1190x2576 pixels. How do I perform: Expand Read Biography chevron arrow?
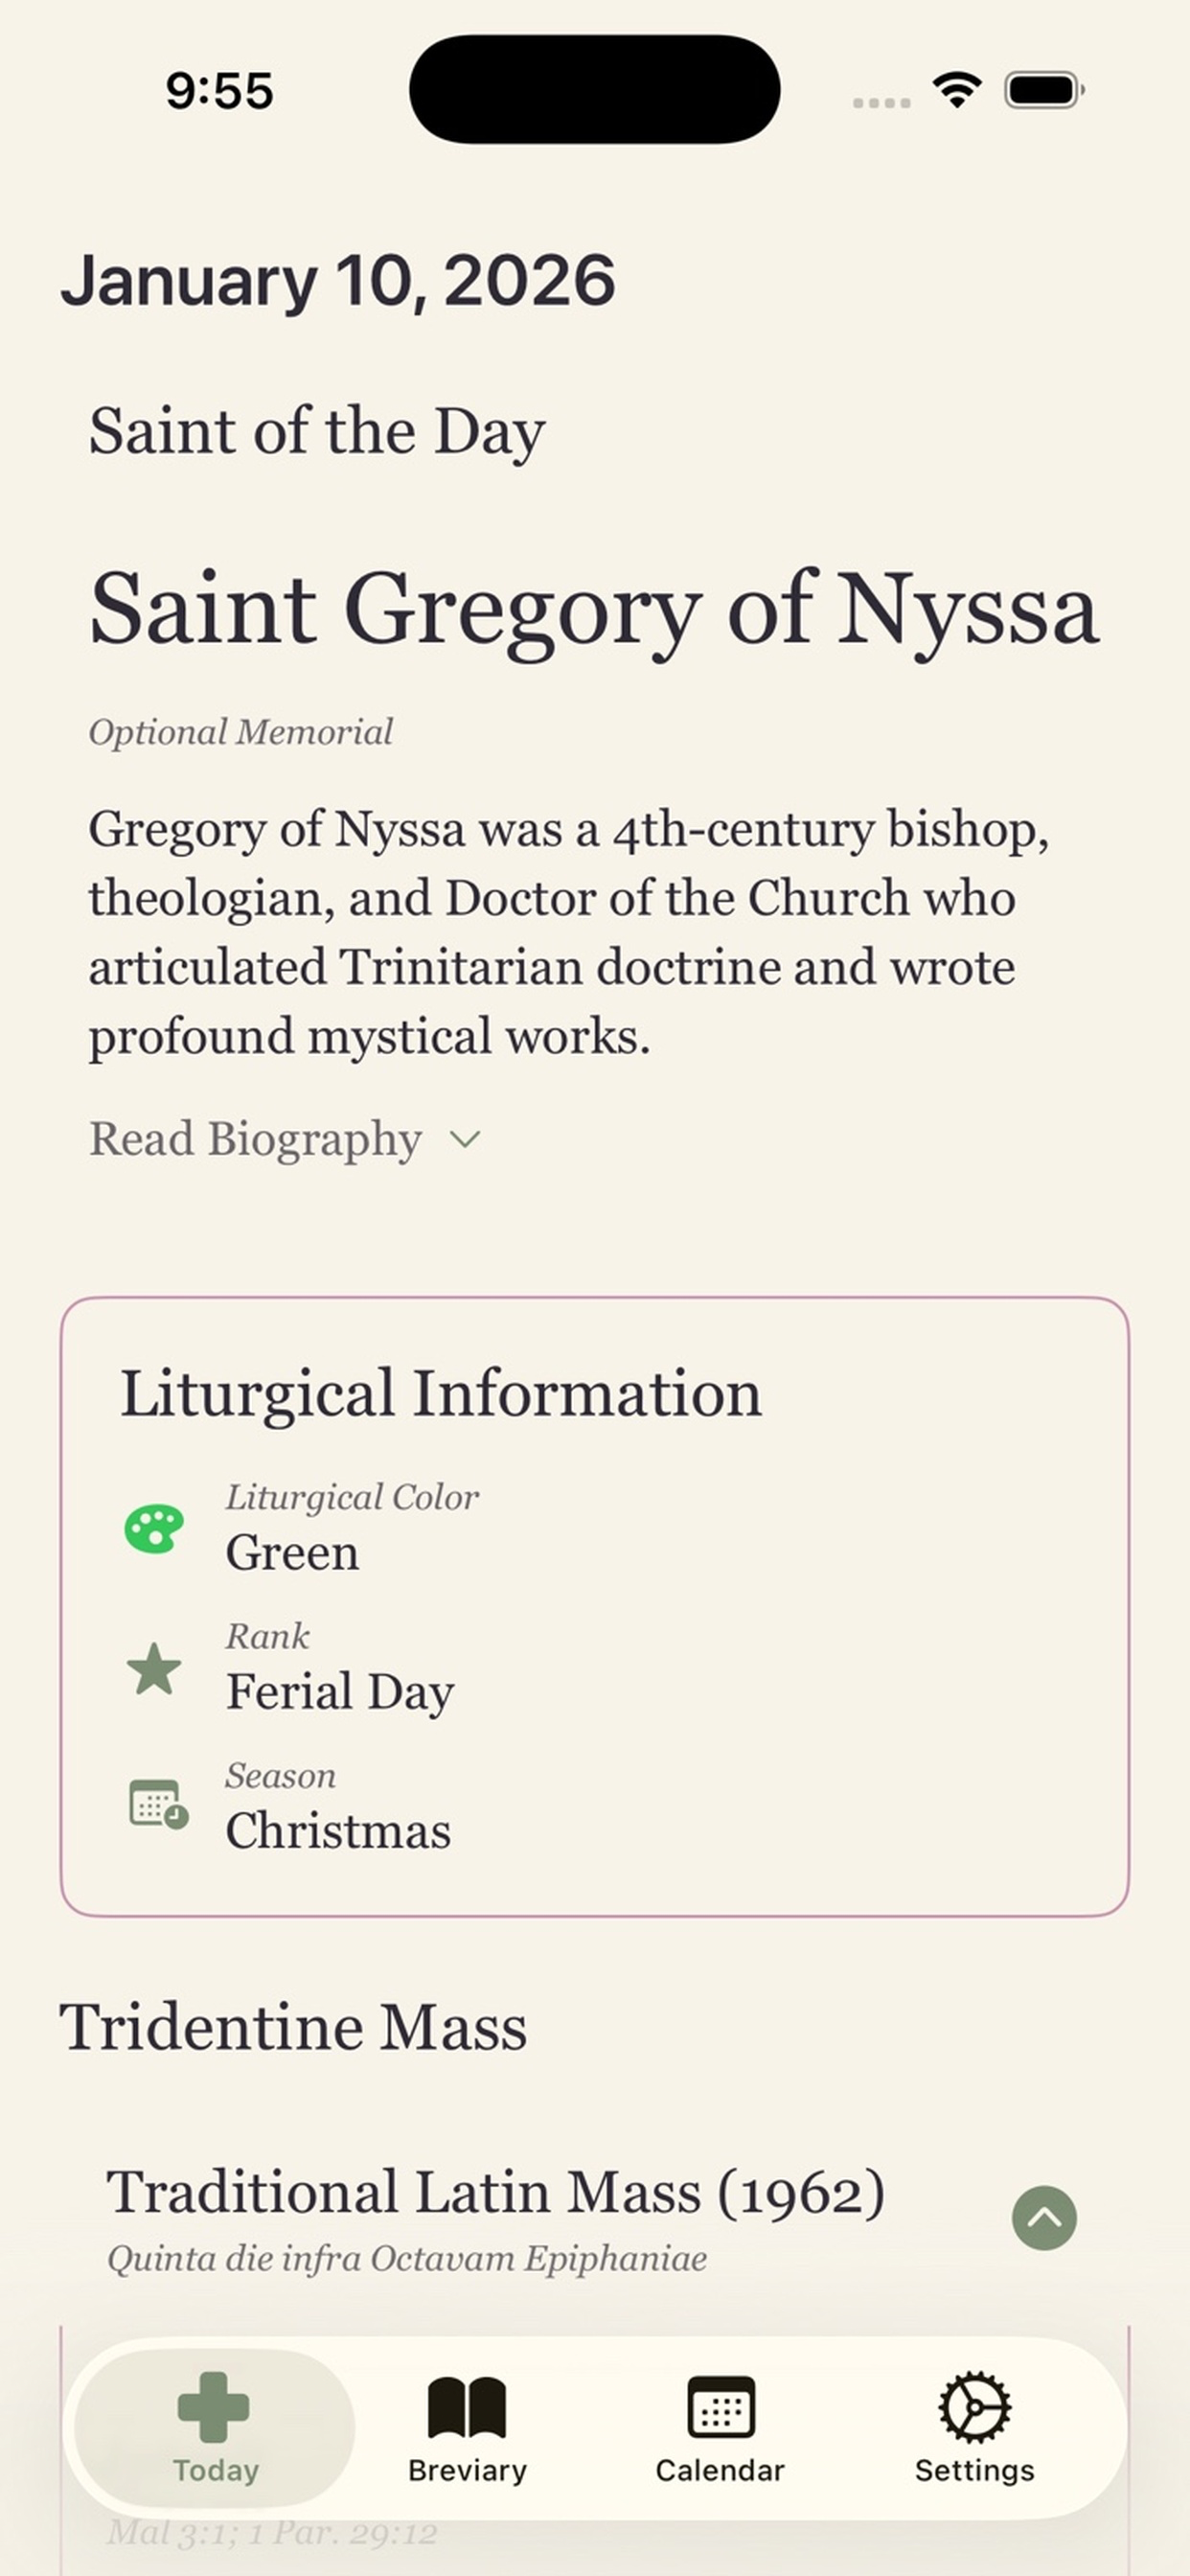coord(465,1139)
